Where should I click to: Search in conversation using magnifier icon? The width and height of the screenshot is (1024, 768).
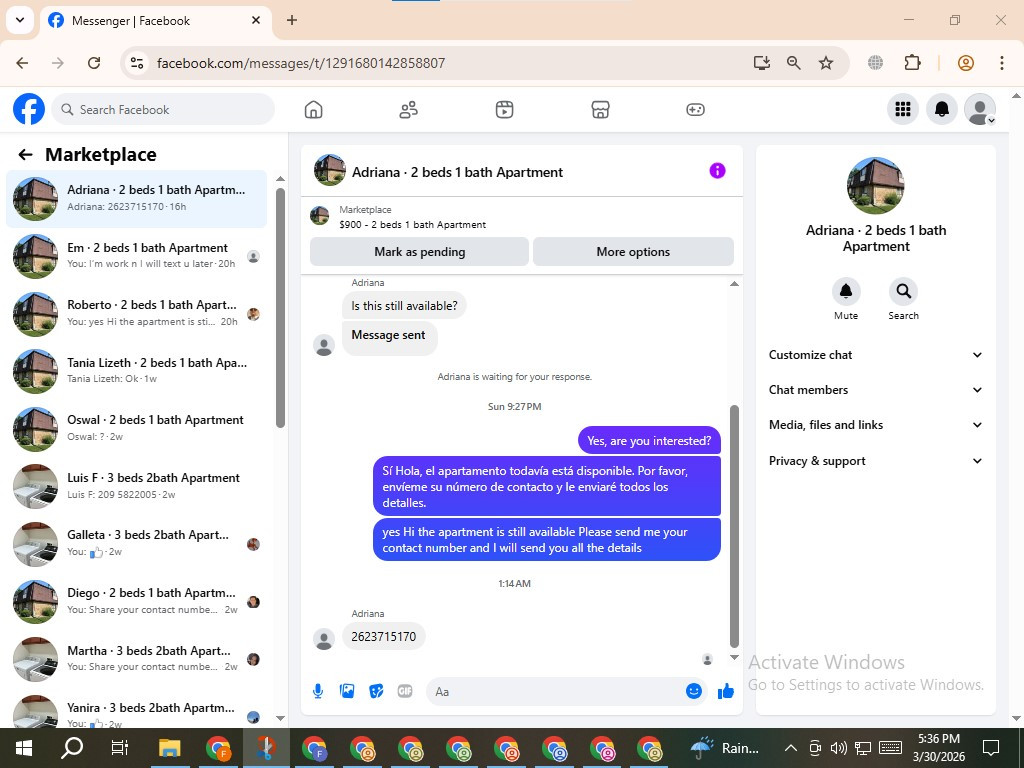pos(903,291)
